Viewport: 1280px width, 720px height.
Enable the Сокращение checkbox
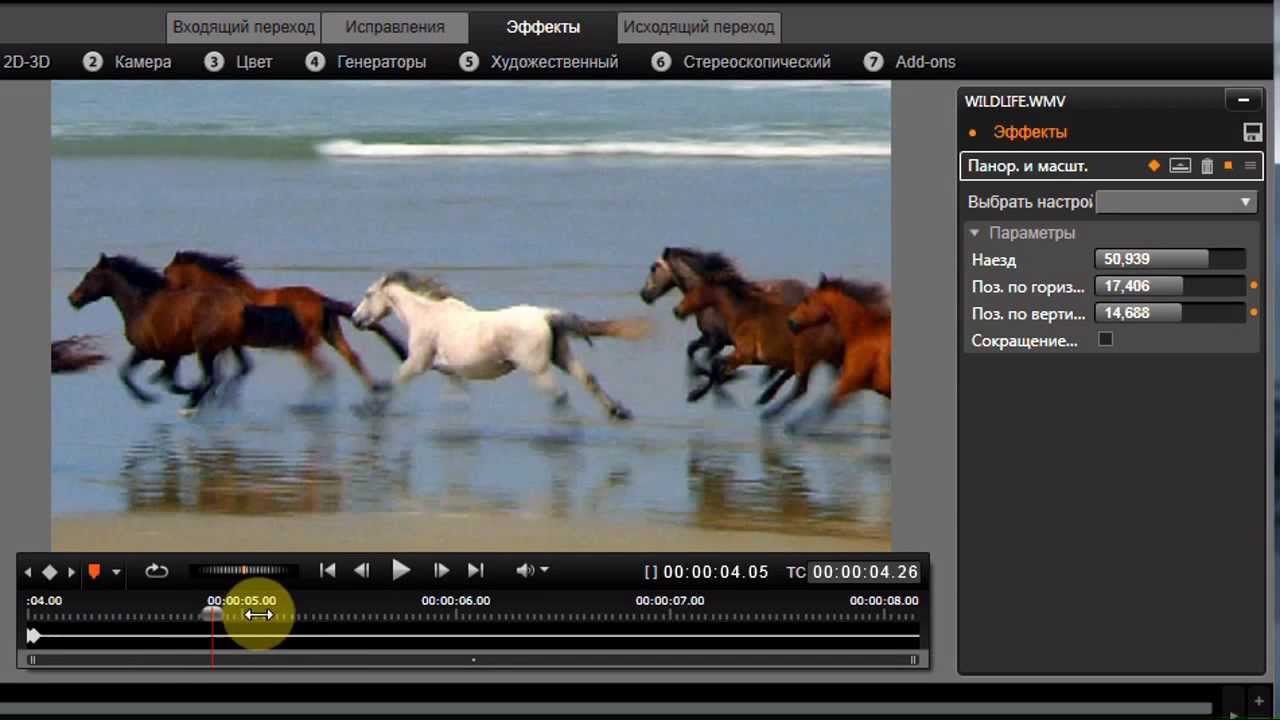tap(1105, 339)
